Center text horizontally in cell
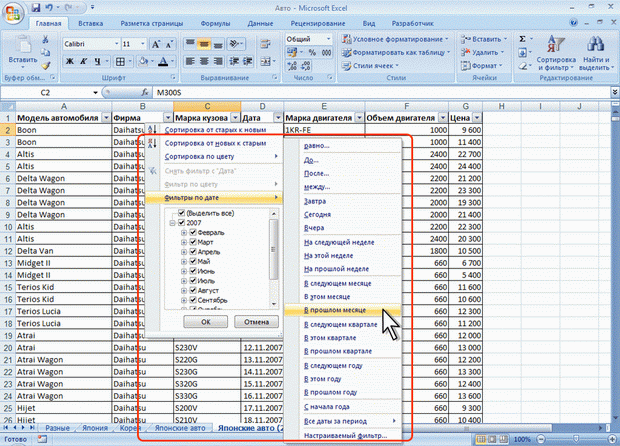The image size is (620, 446). (x=204, y=61)
